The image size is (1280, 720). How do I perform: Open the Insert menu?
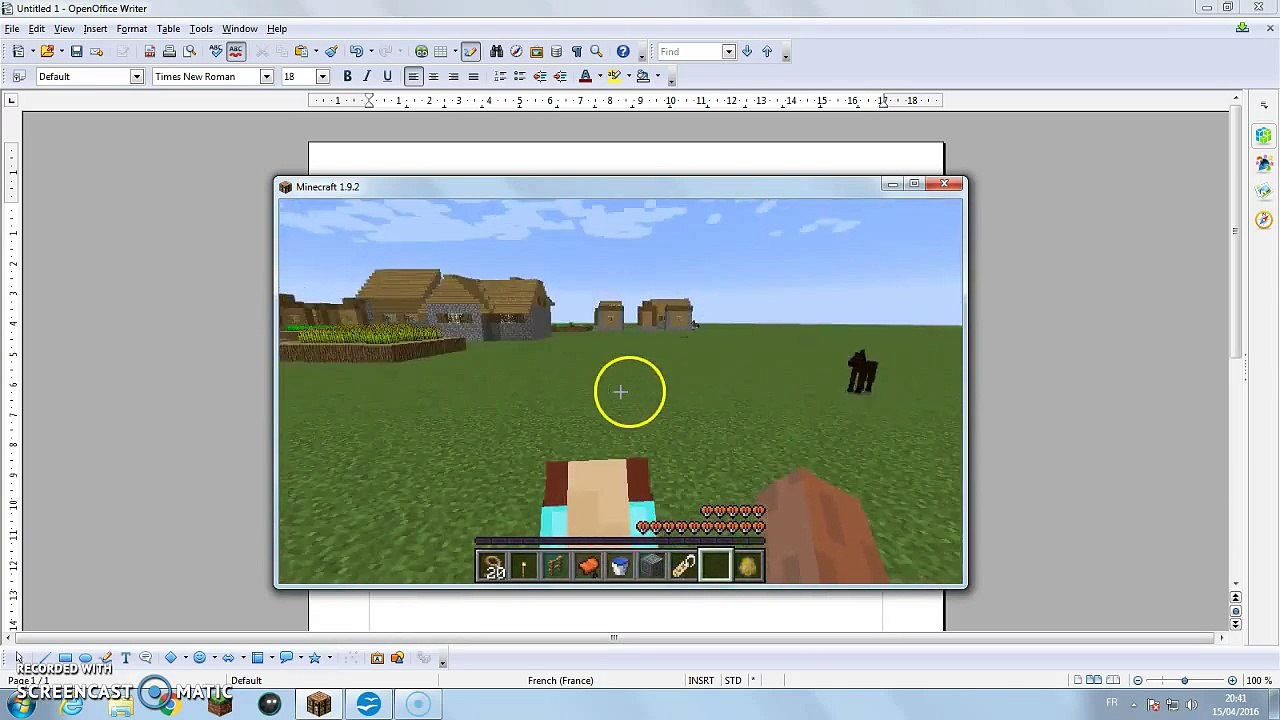(x=95, y=29)
